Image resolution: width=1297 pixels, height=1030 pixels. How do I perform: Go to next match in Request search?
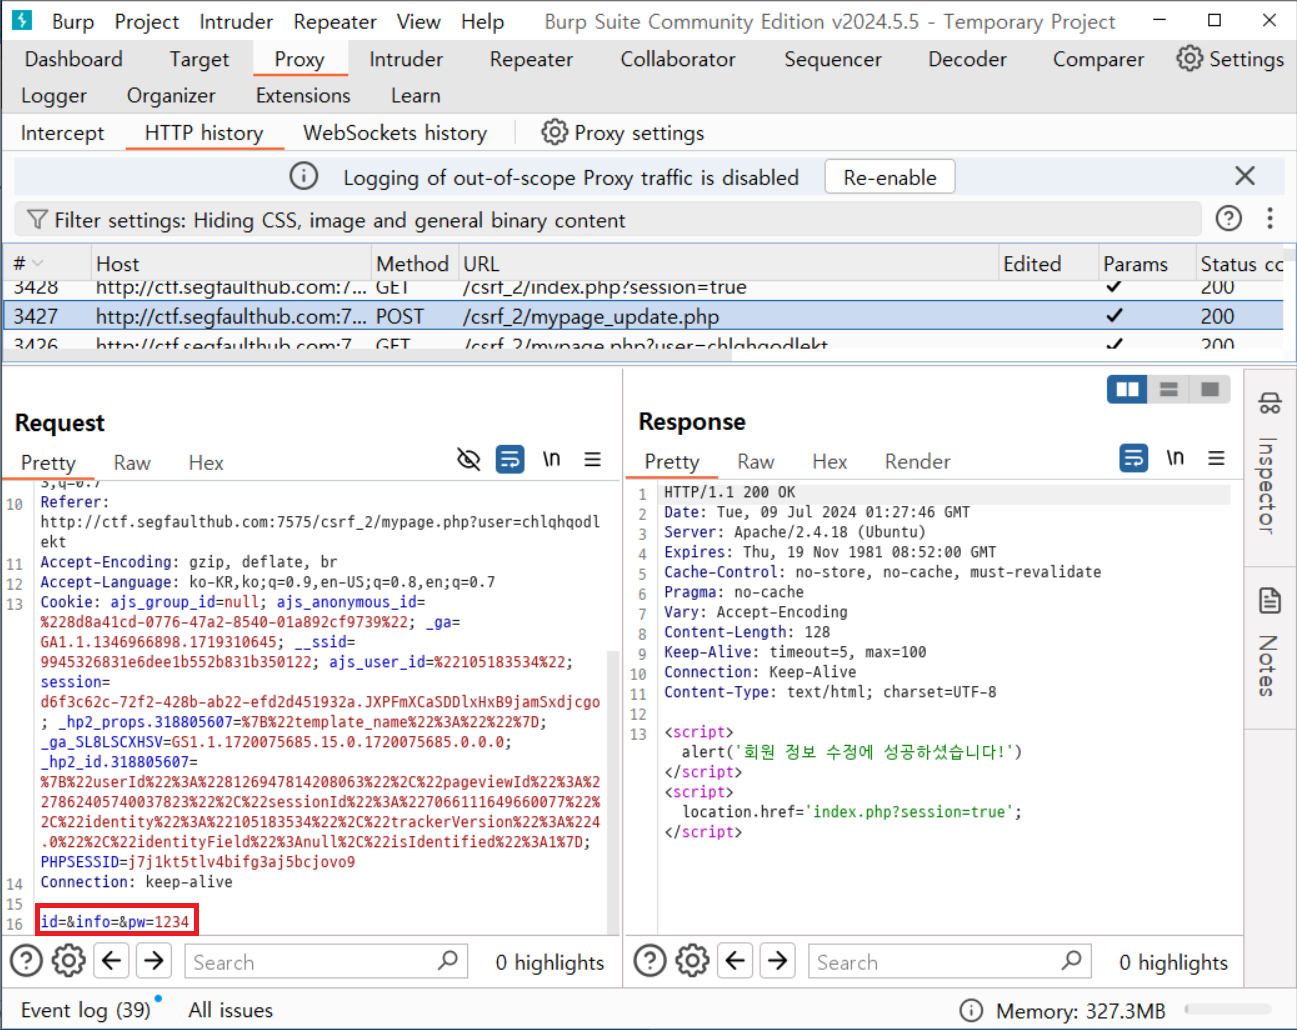coord(154,961)
